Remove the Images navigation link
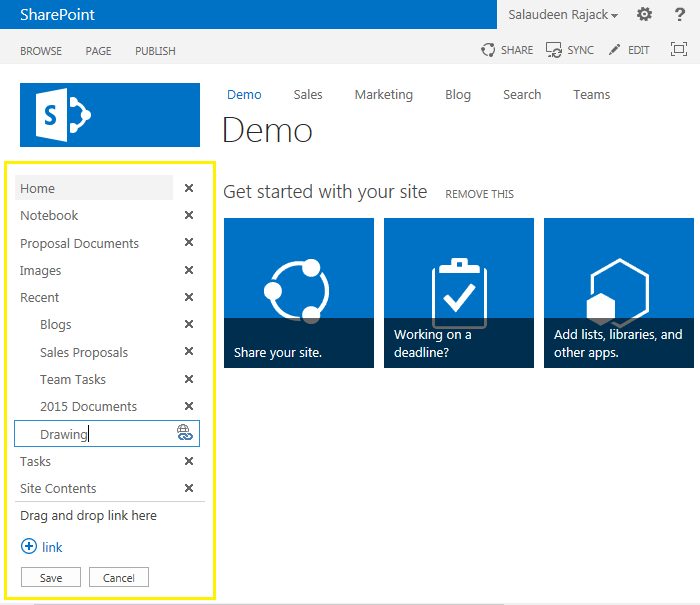The width and height of the screenshot is (700, 605). click(x=189, y=270)
